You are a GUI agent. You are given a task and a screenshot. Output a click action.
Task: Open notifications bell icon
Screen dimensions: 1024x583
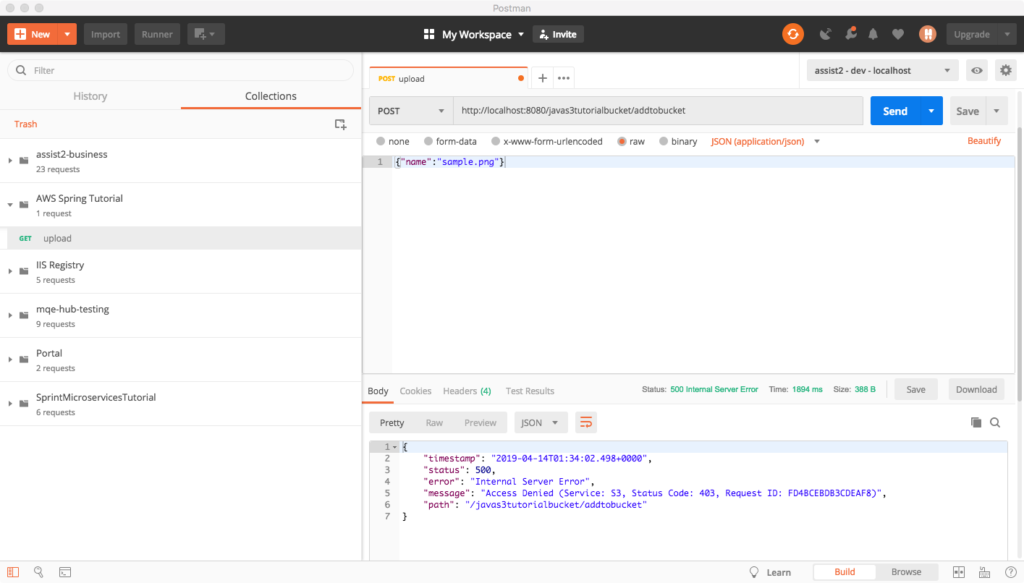tap(873, 34)
